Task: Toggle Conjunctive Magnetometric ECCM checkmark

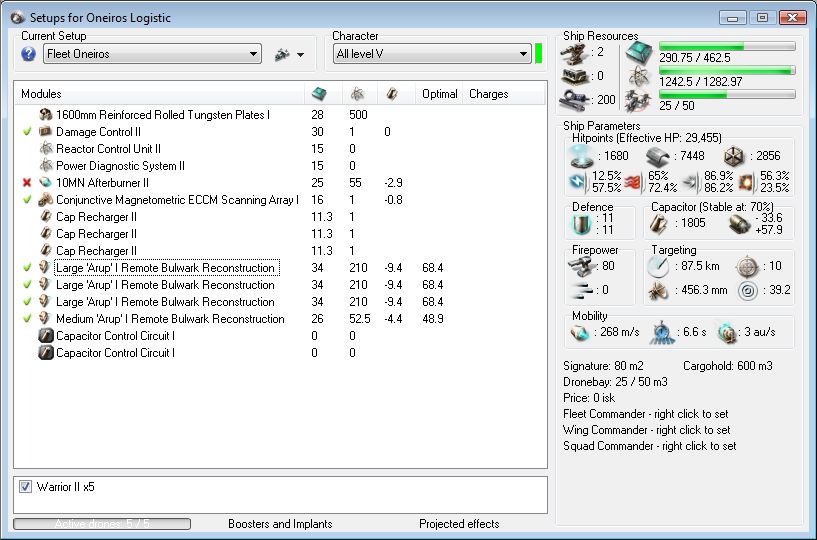Action: [x=27, y=200]
